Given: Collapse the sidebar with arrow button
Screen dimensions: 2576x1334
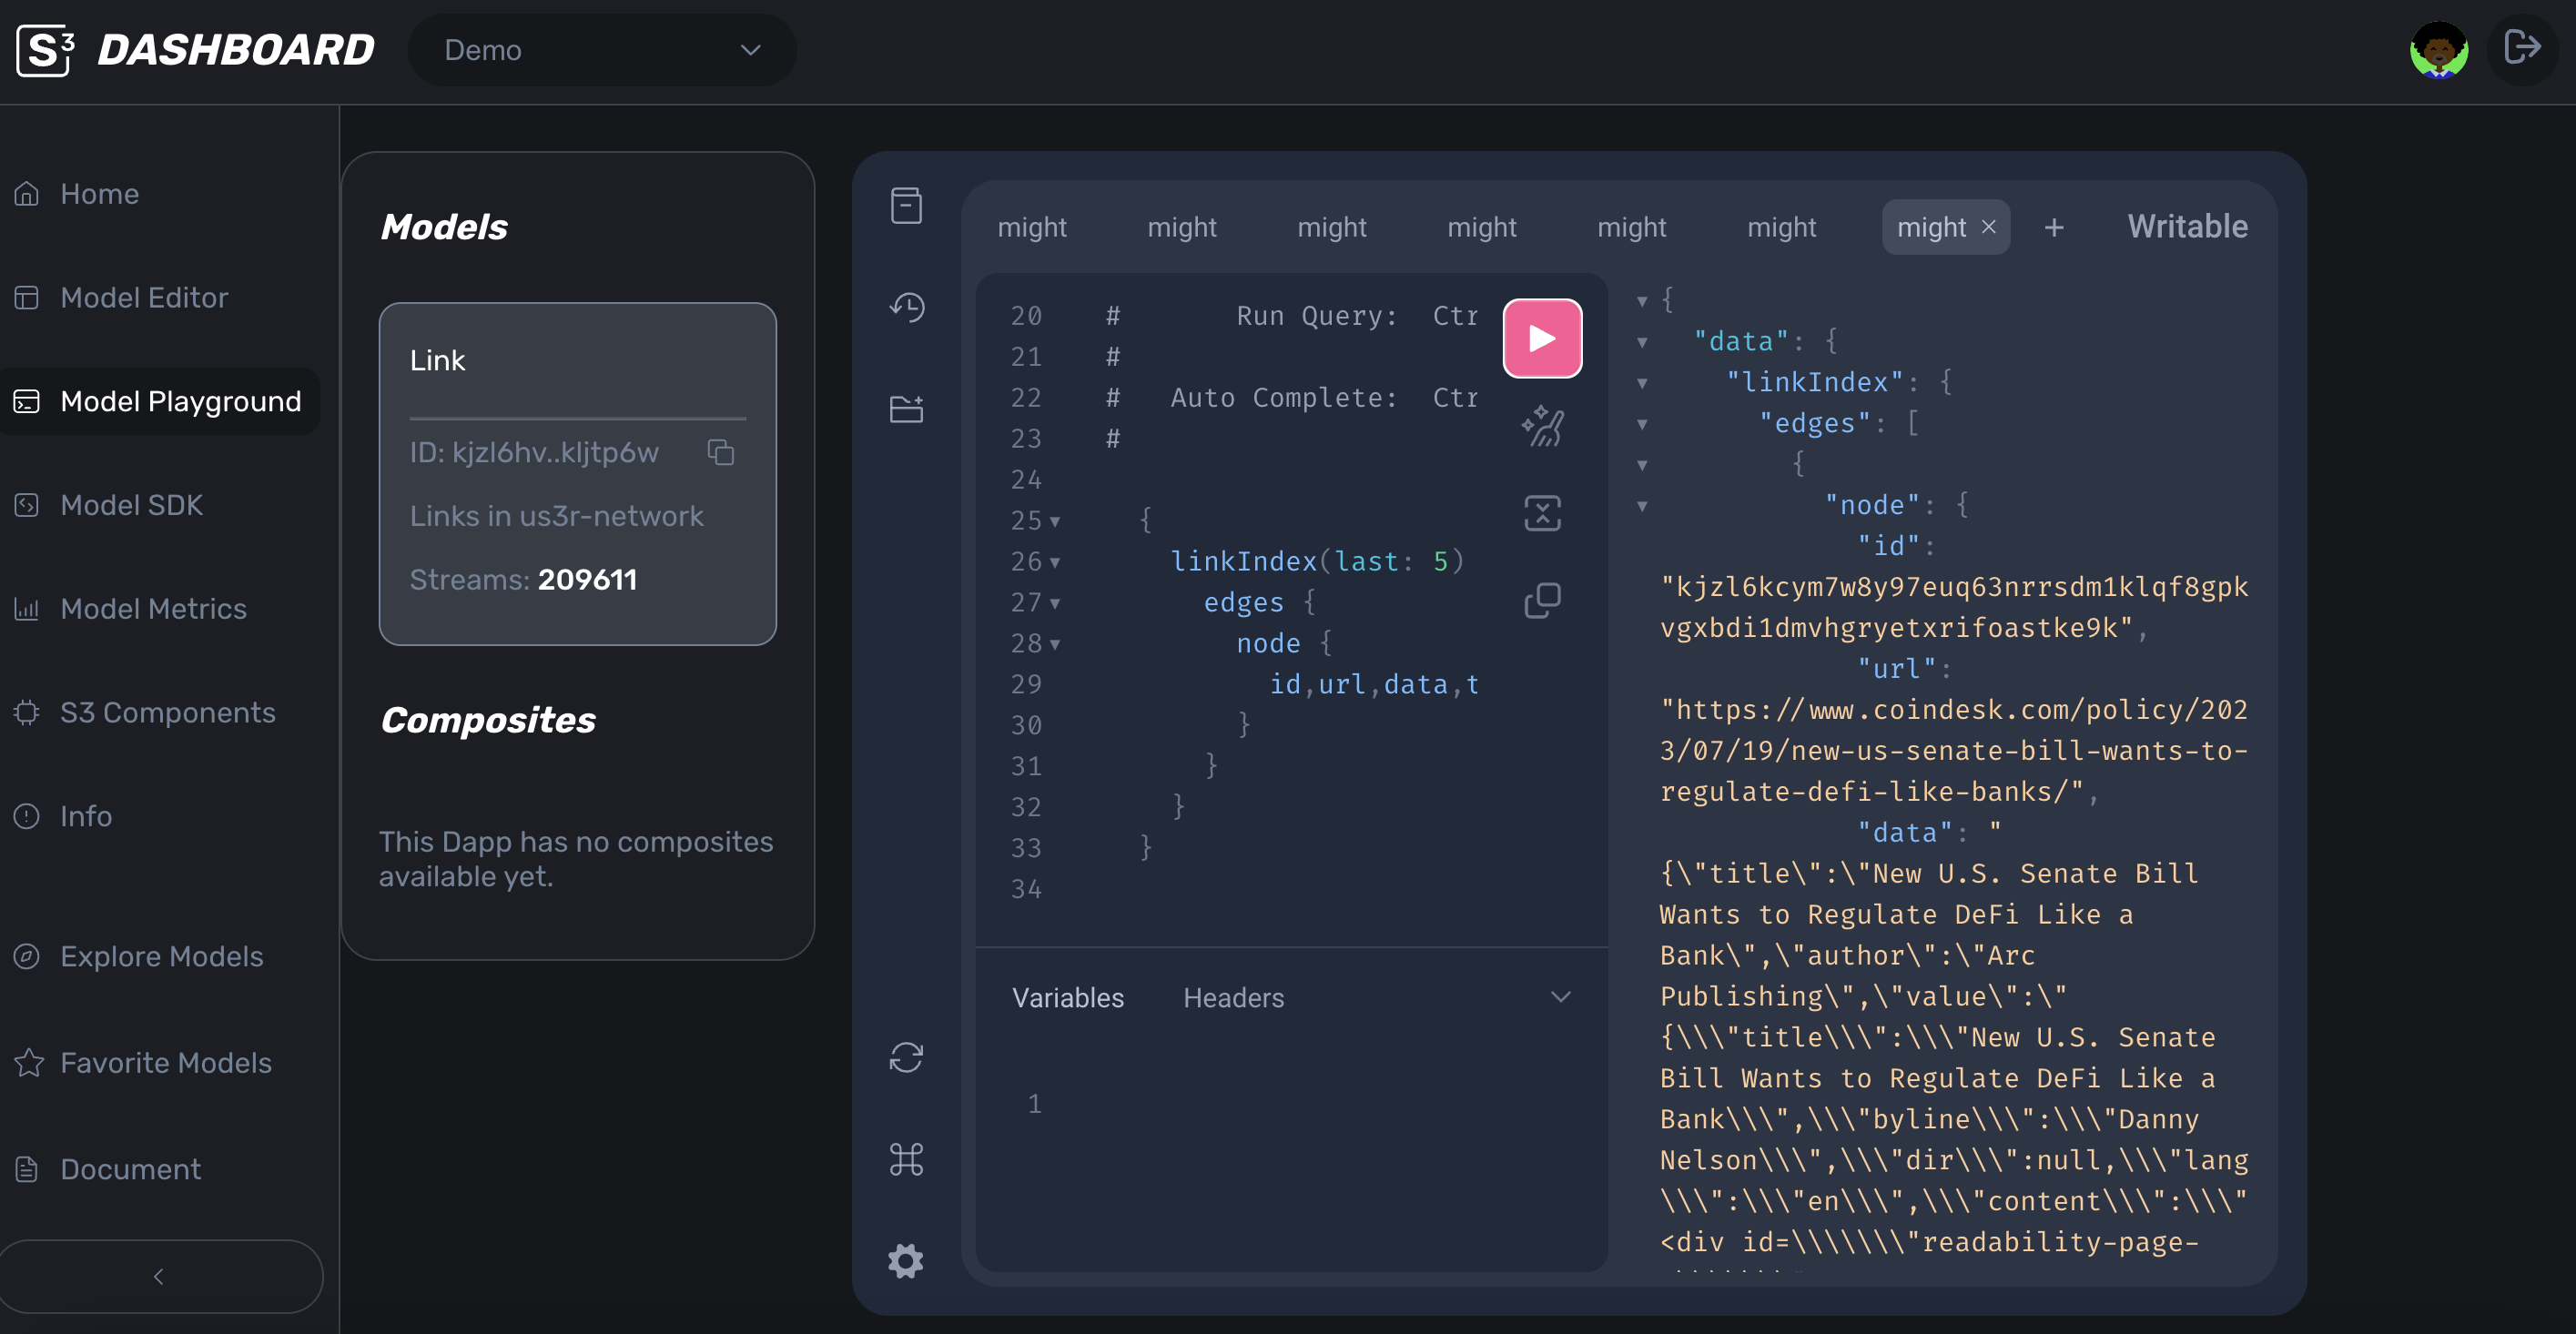Looking at the screenshot, I should (160, 1276).
